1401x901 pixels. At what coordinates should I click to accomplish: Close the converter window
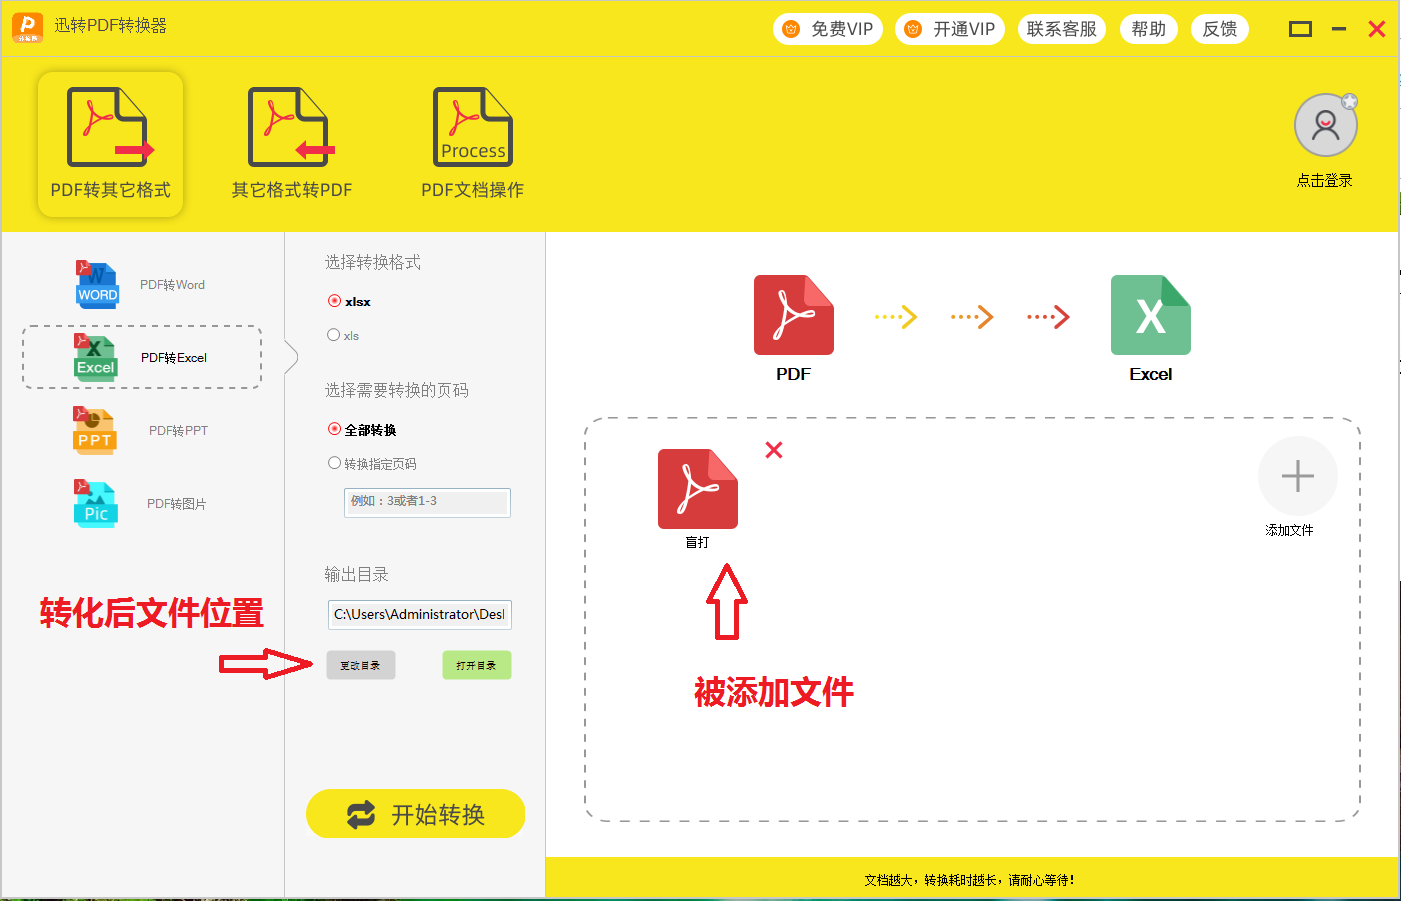1377,29
